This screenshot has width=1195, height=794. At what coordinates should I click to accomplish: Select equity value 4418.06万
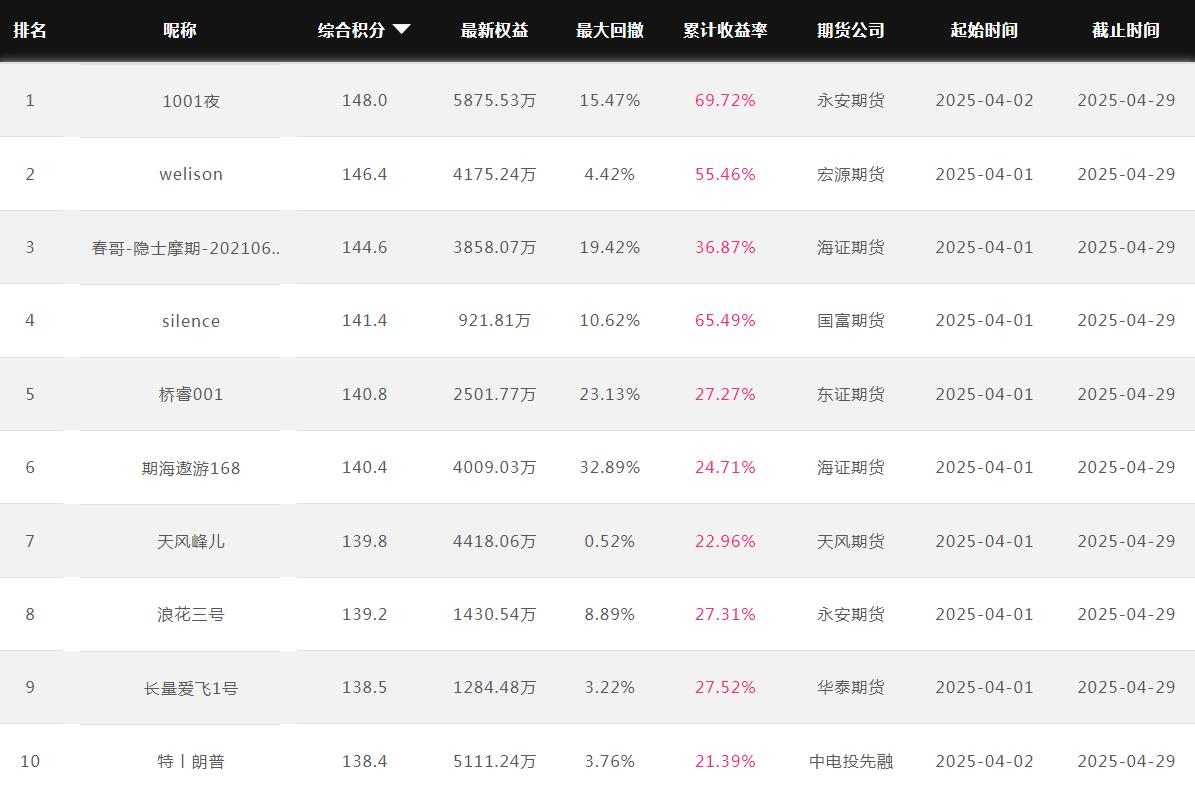coord(495,542)
